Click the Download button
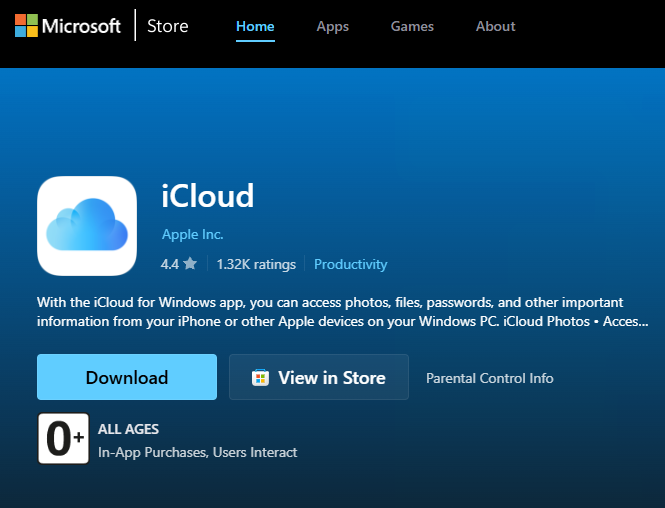Screen dimensions: 665x508 pos(127,377)
